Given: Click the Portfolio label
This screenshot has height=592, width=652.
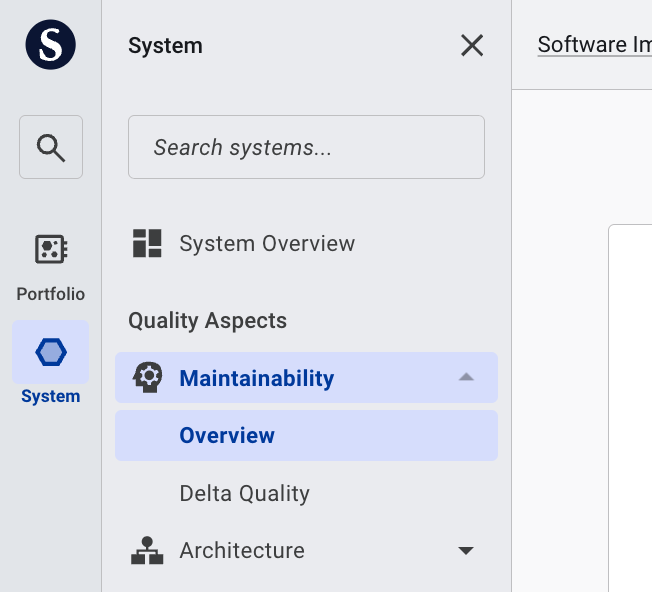Looking at the screenshot, I should coord(51,294).
